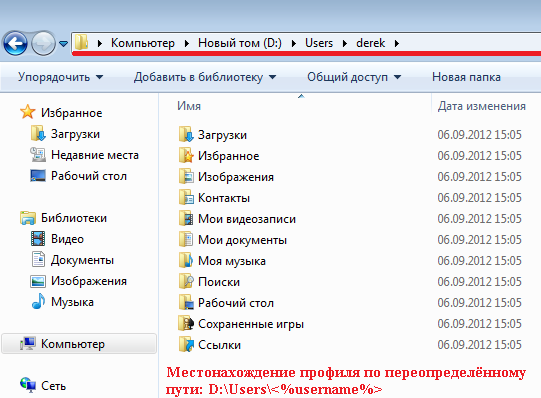Select Изображения folder icon in file list

point(186,176)
